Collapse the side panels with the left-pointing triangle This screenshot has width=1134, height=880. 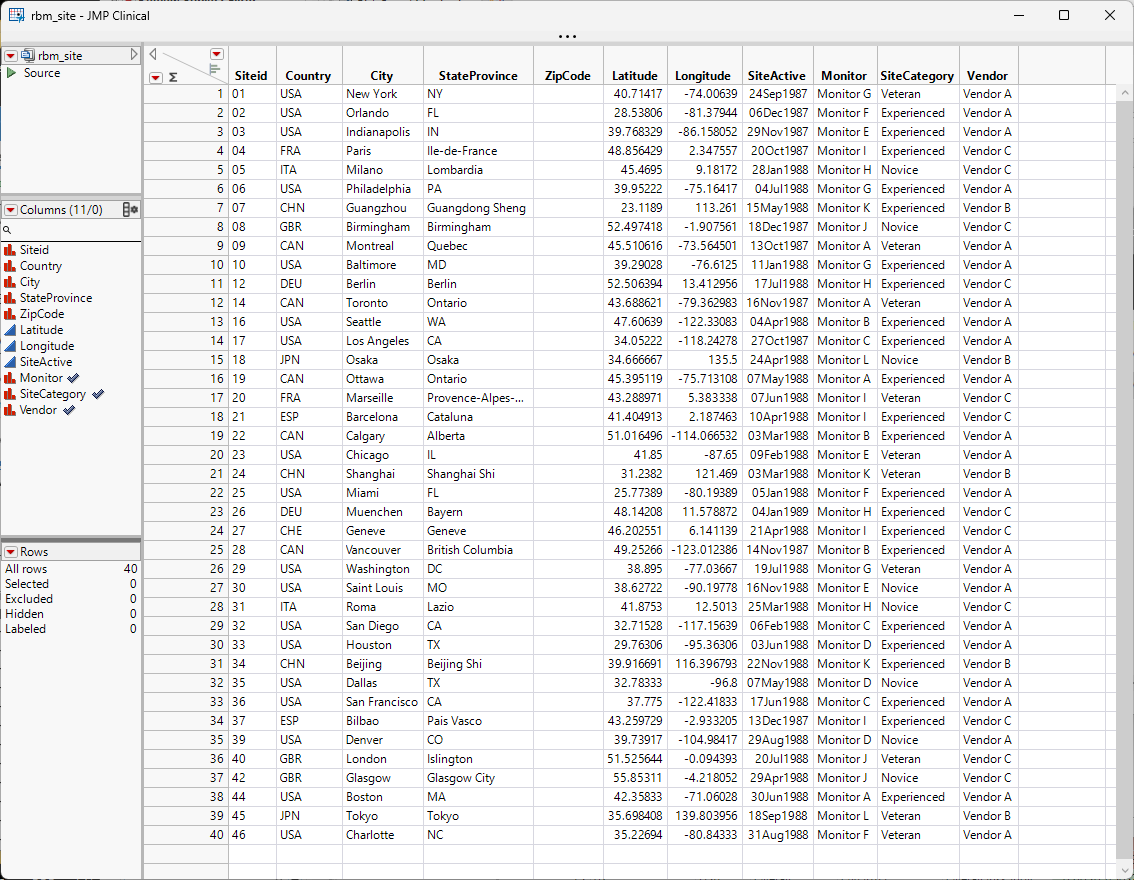(153, 54)
